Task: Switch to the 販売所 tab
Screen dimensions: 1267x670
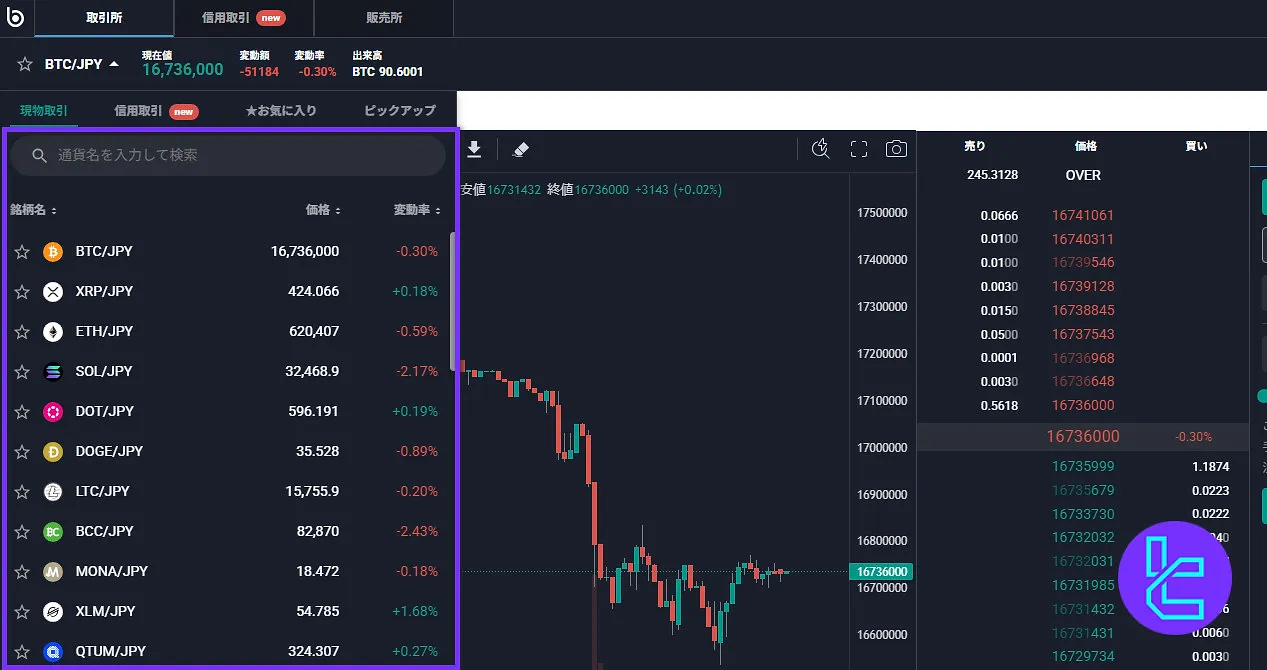Action: tap(383, 18)
